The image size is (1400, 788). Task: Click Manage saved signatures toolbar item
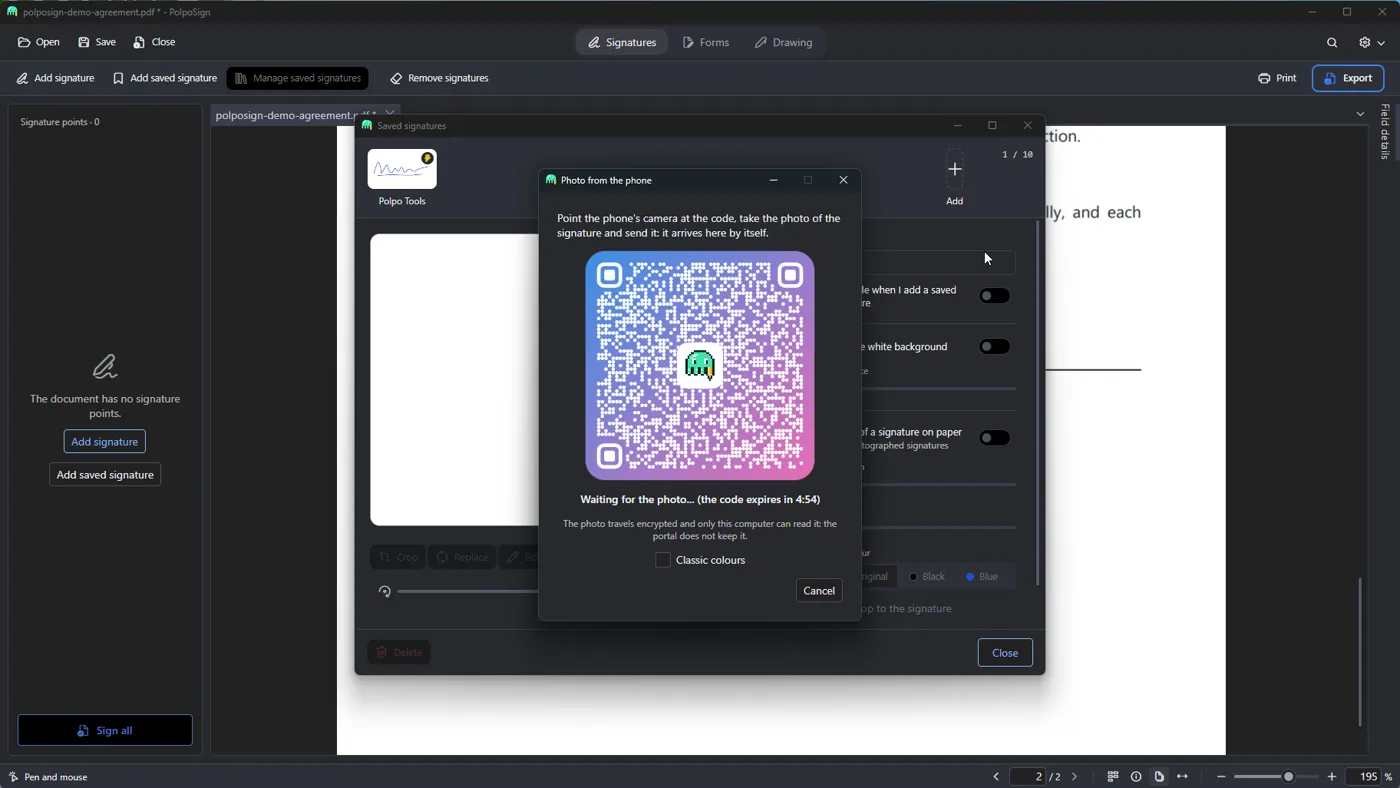click(298, 78)
